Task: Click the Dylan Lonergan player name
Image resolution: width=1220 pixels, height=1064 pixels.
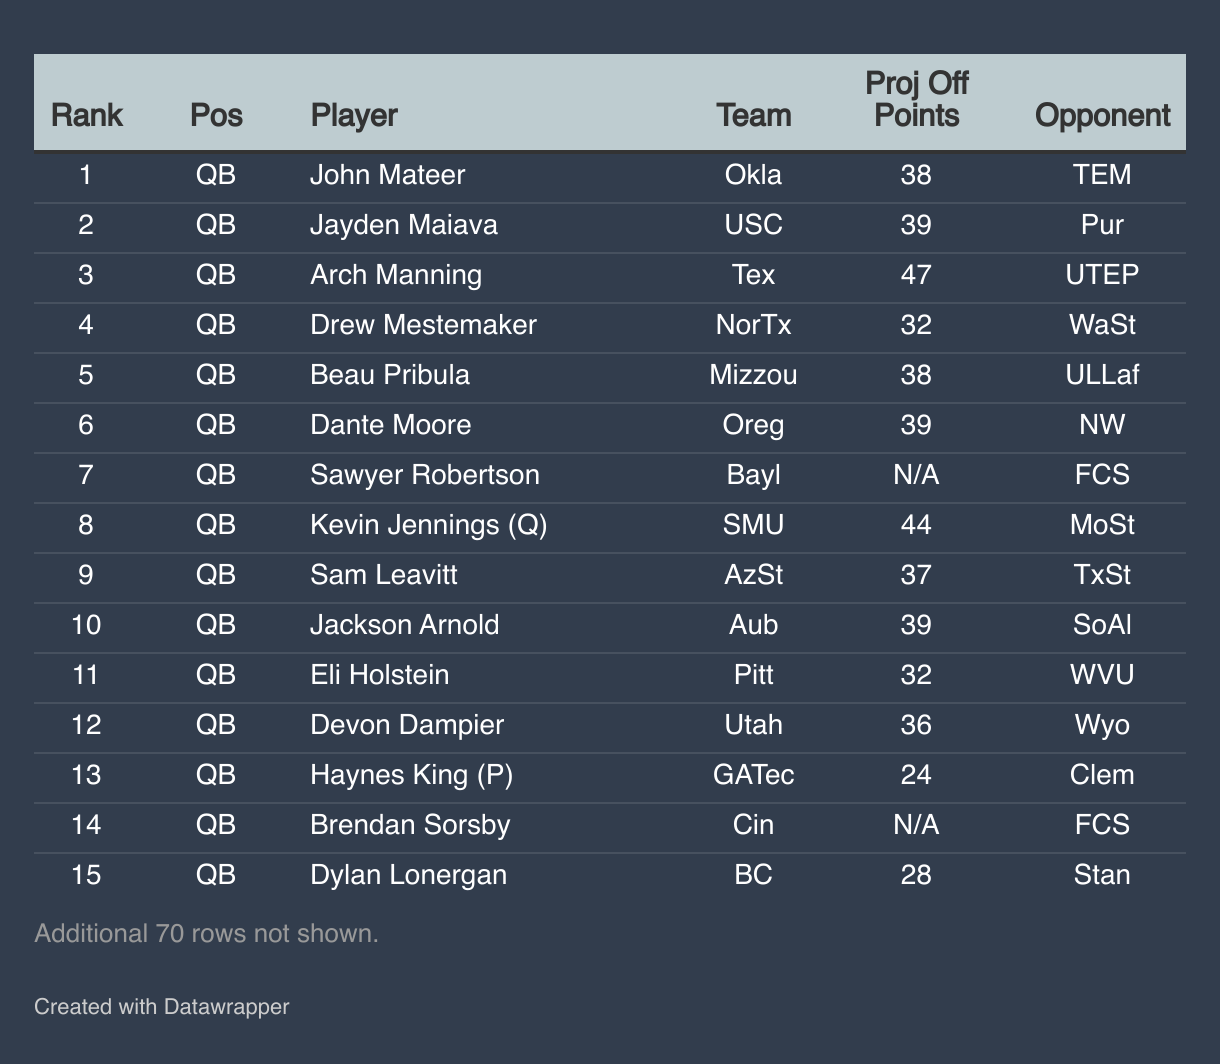Action: 408,875
